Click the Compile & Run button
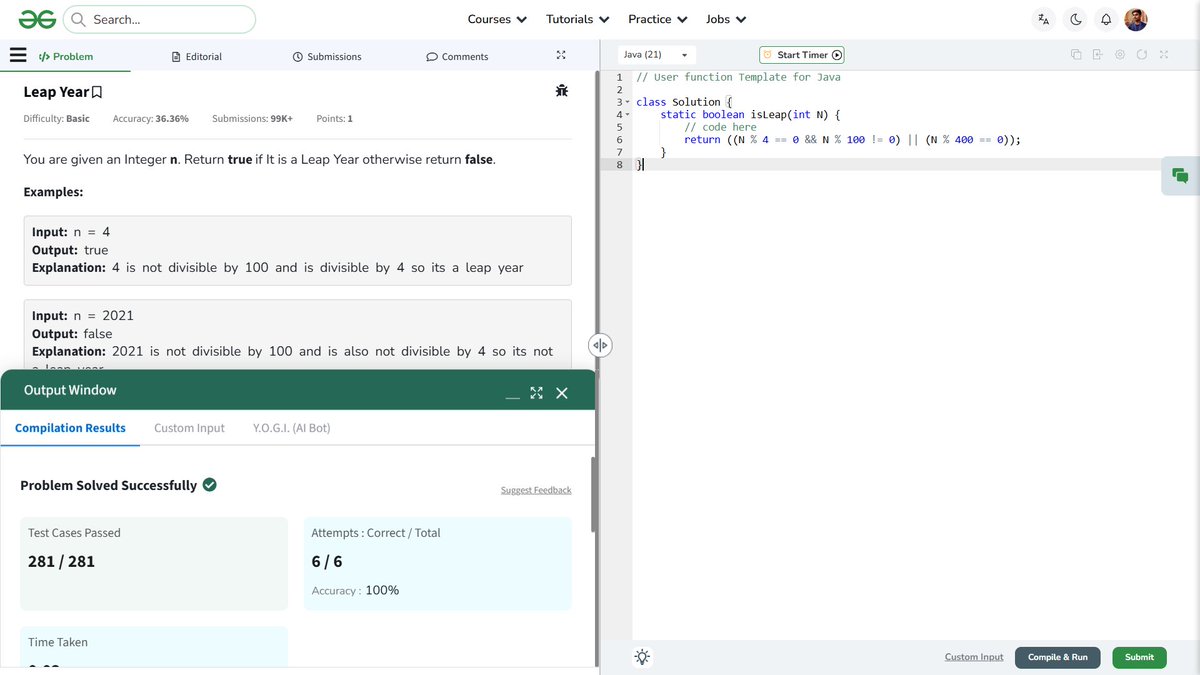This screenshot has width=1200, height=675. pos(1058,657)
